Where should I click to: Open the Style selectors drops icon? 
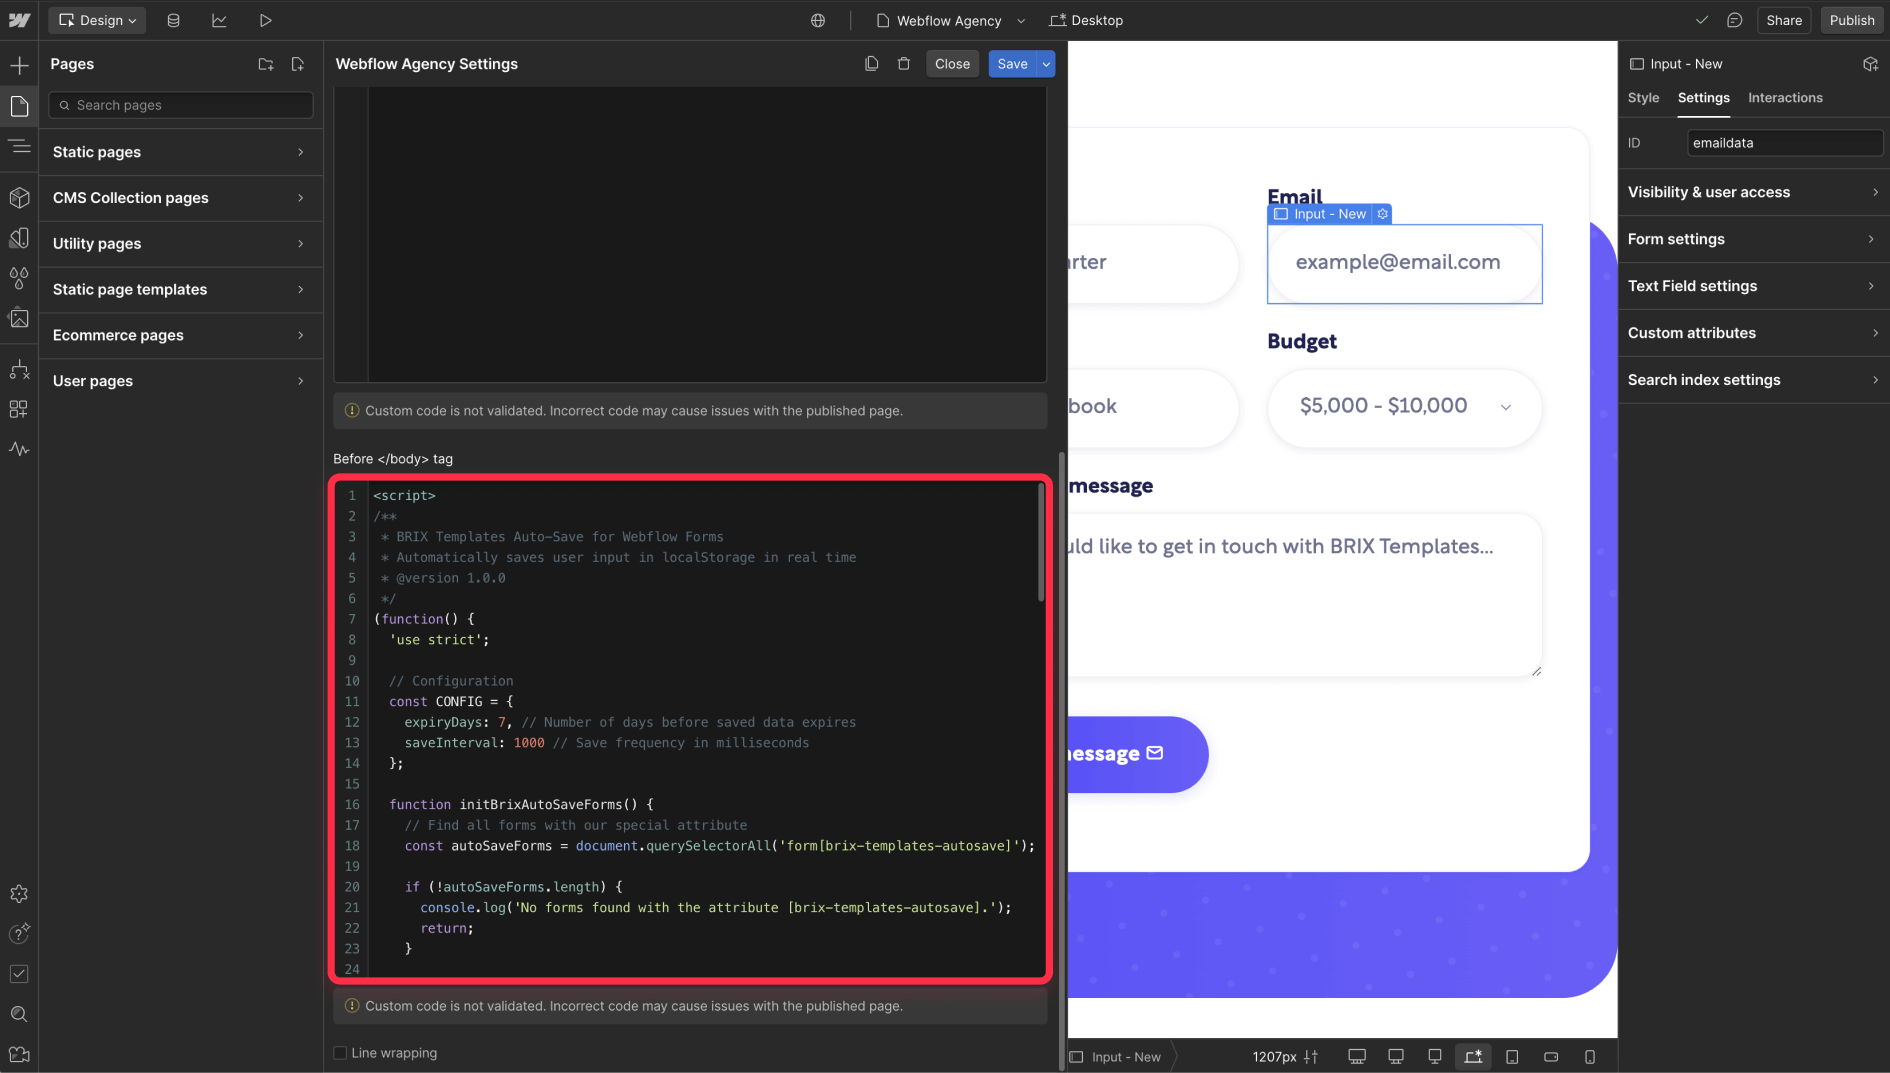coord(19,278)
